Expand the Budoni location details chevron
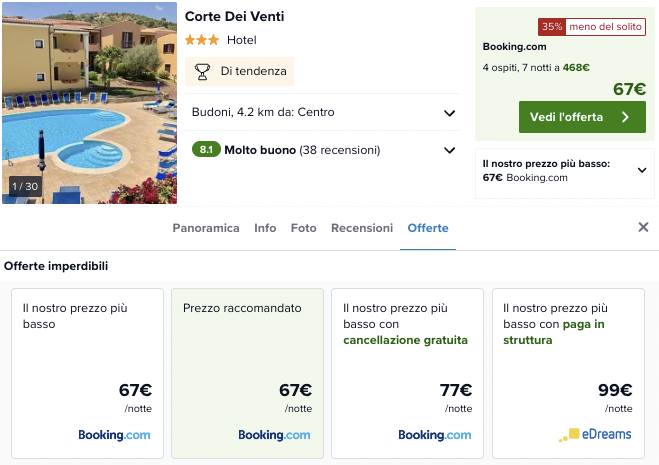659x465 pixels. tap(449, 113)
